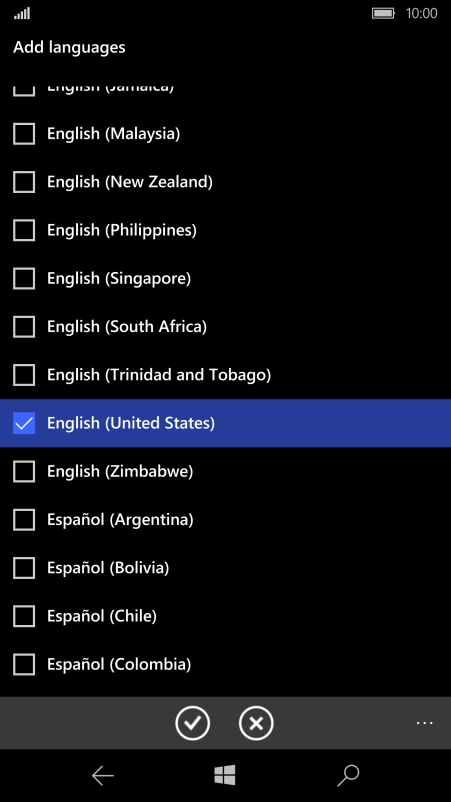Pick the English (Trinidad and Tobago) entry
The height and width of the screenshot is (802, 451).
click(226, 375)
